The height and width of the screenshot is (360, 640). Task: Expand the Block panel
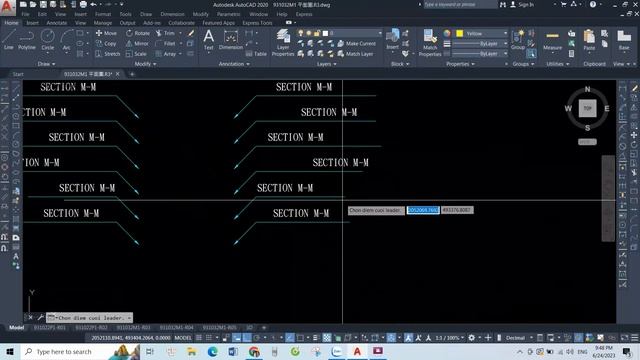[x=400, y=64]
